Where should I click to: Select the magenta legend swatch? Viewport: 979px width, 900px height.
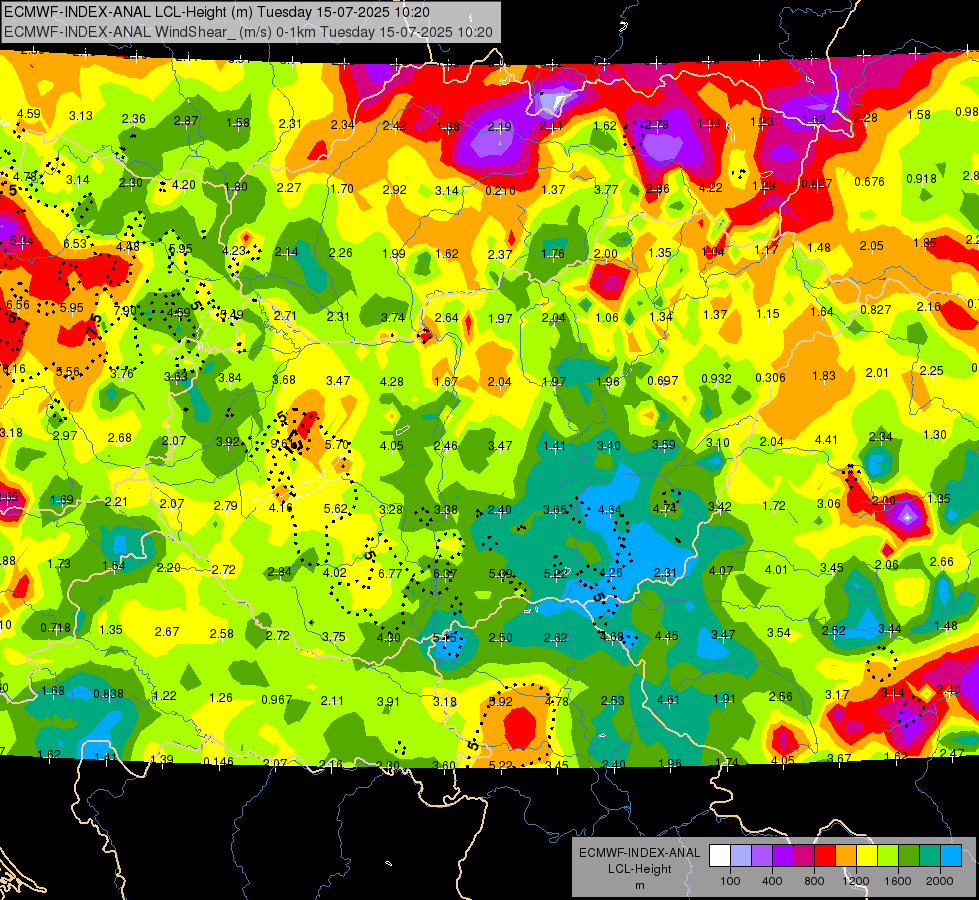(804, 856)
